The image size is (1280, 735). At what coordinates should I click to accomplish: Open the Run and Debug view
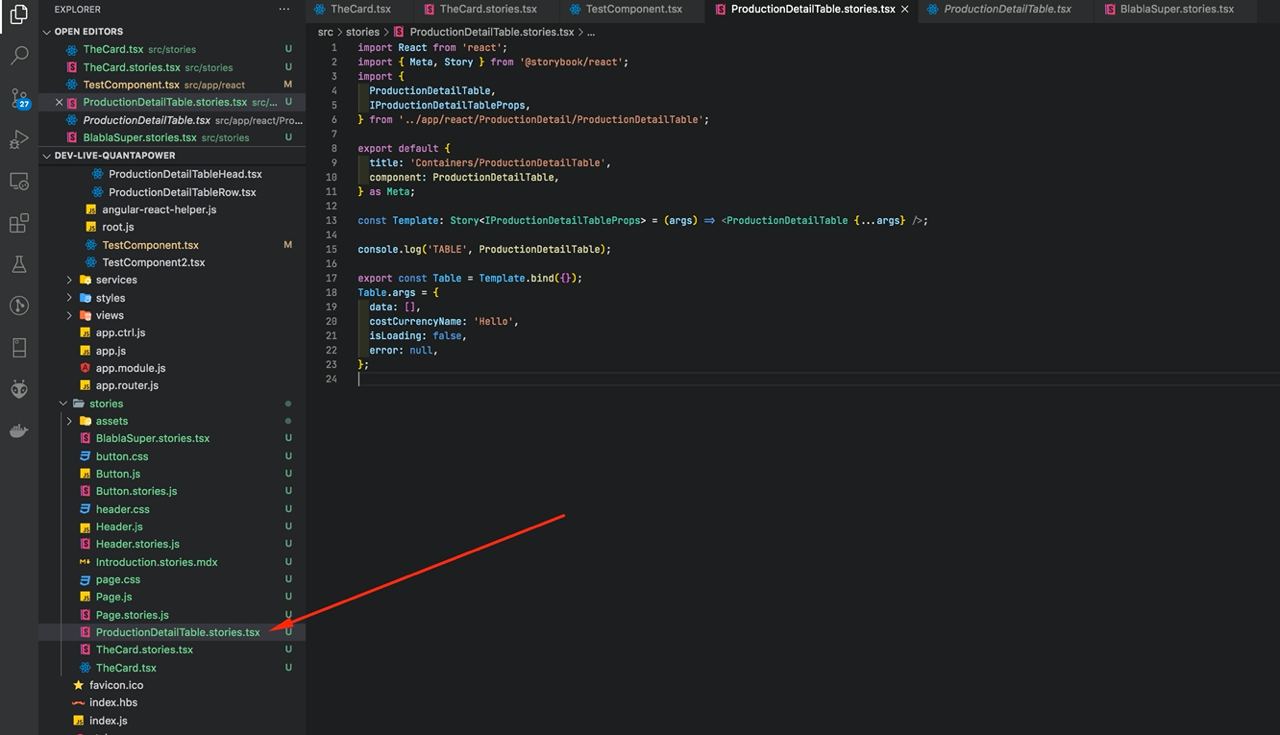click(19, 139)
